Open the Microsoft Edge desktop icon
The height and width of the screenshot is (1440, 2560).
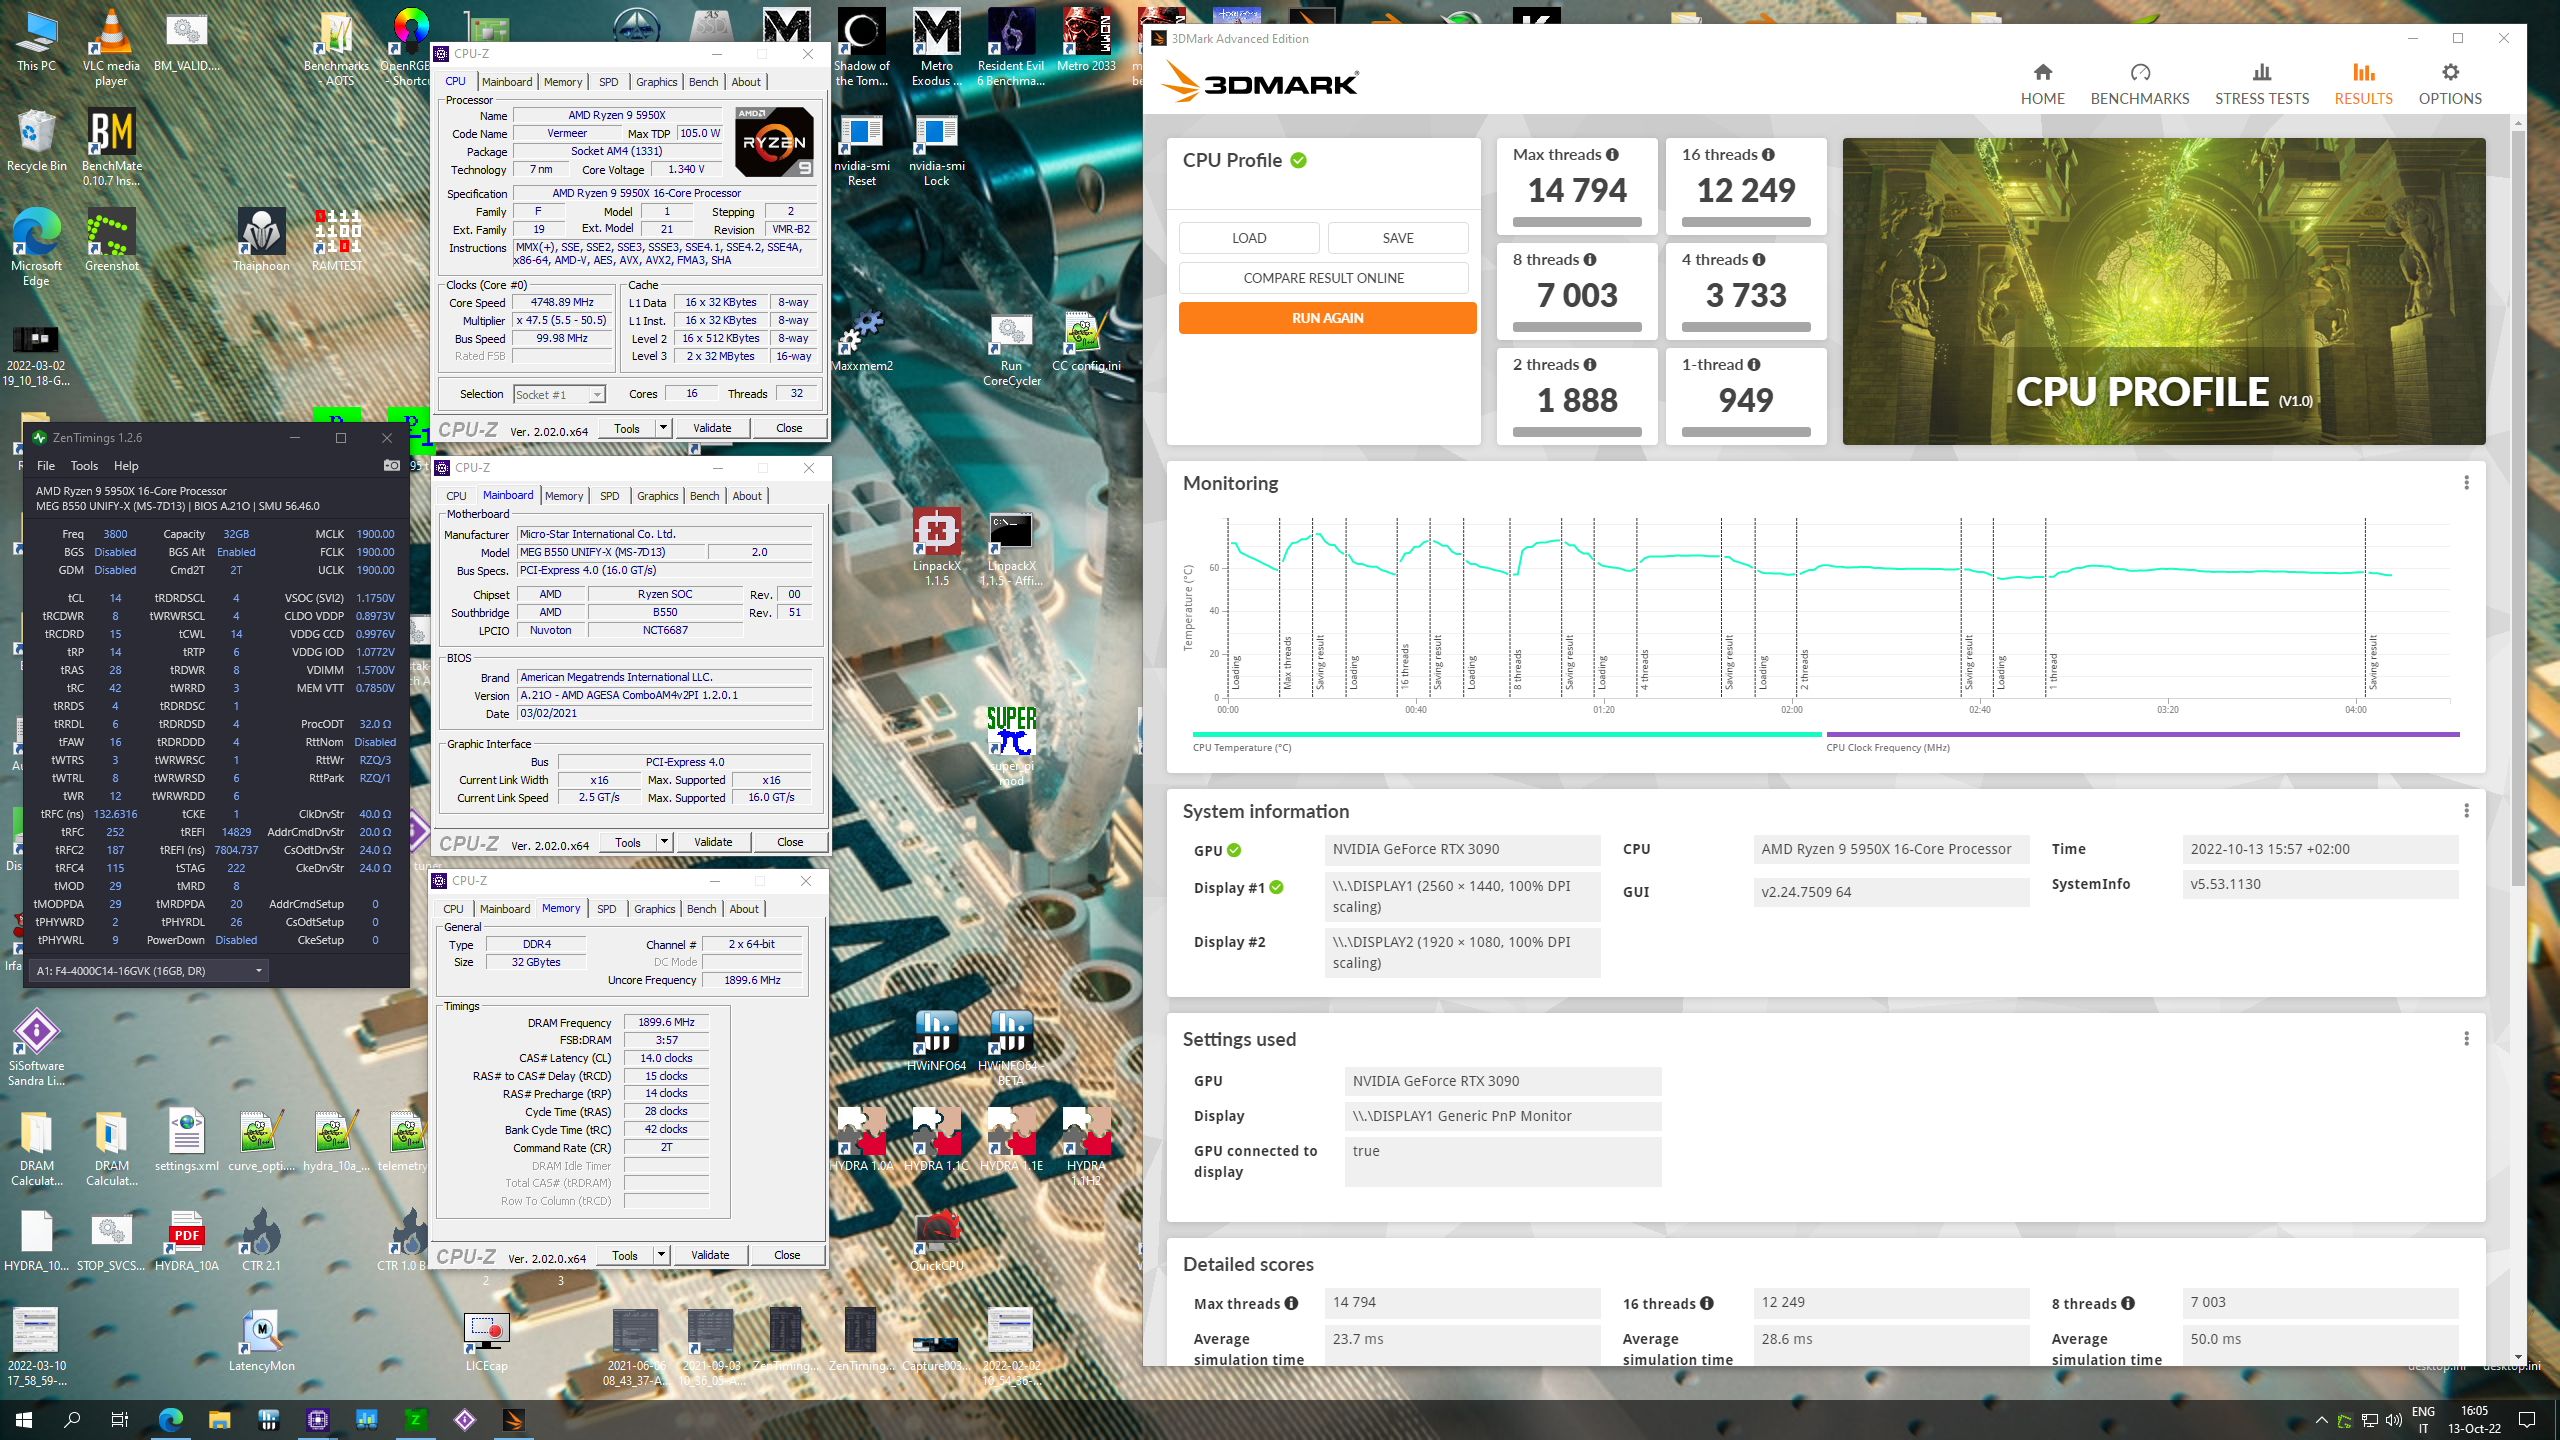(x=36, y=246)
